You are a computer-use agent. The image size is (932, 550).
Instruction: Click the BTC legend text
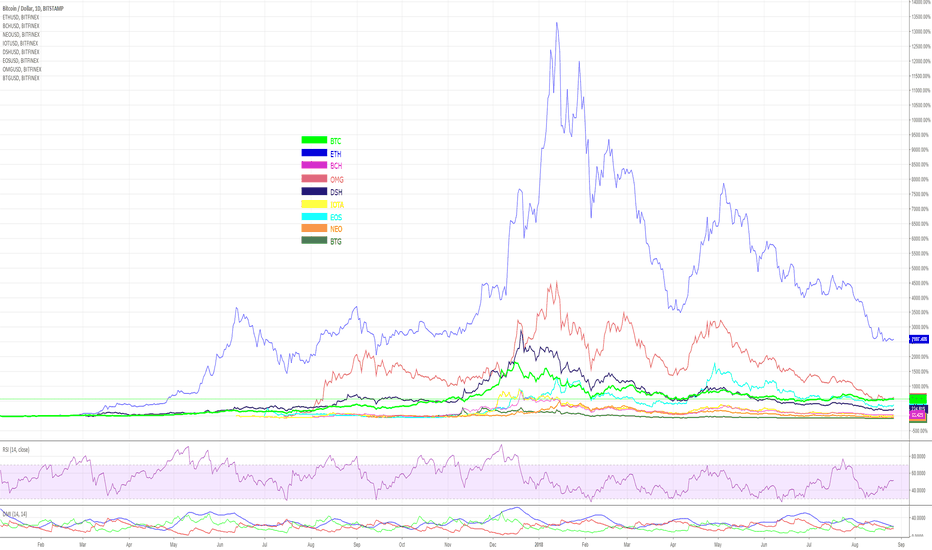[x=336, y=141]
